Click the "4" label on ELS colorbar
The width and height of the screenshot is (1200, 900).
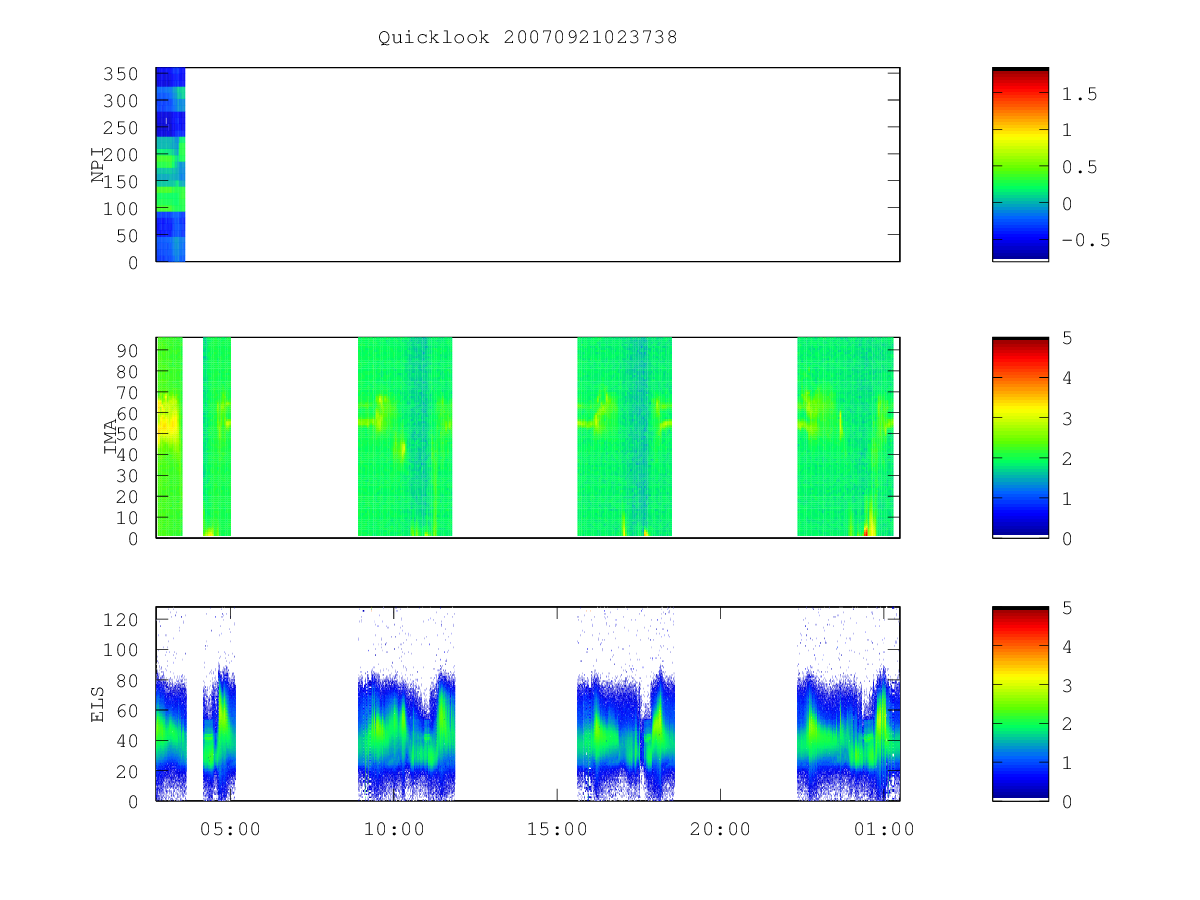click(x=1067, y=646)
